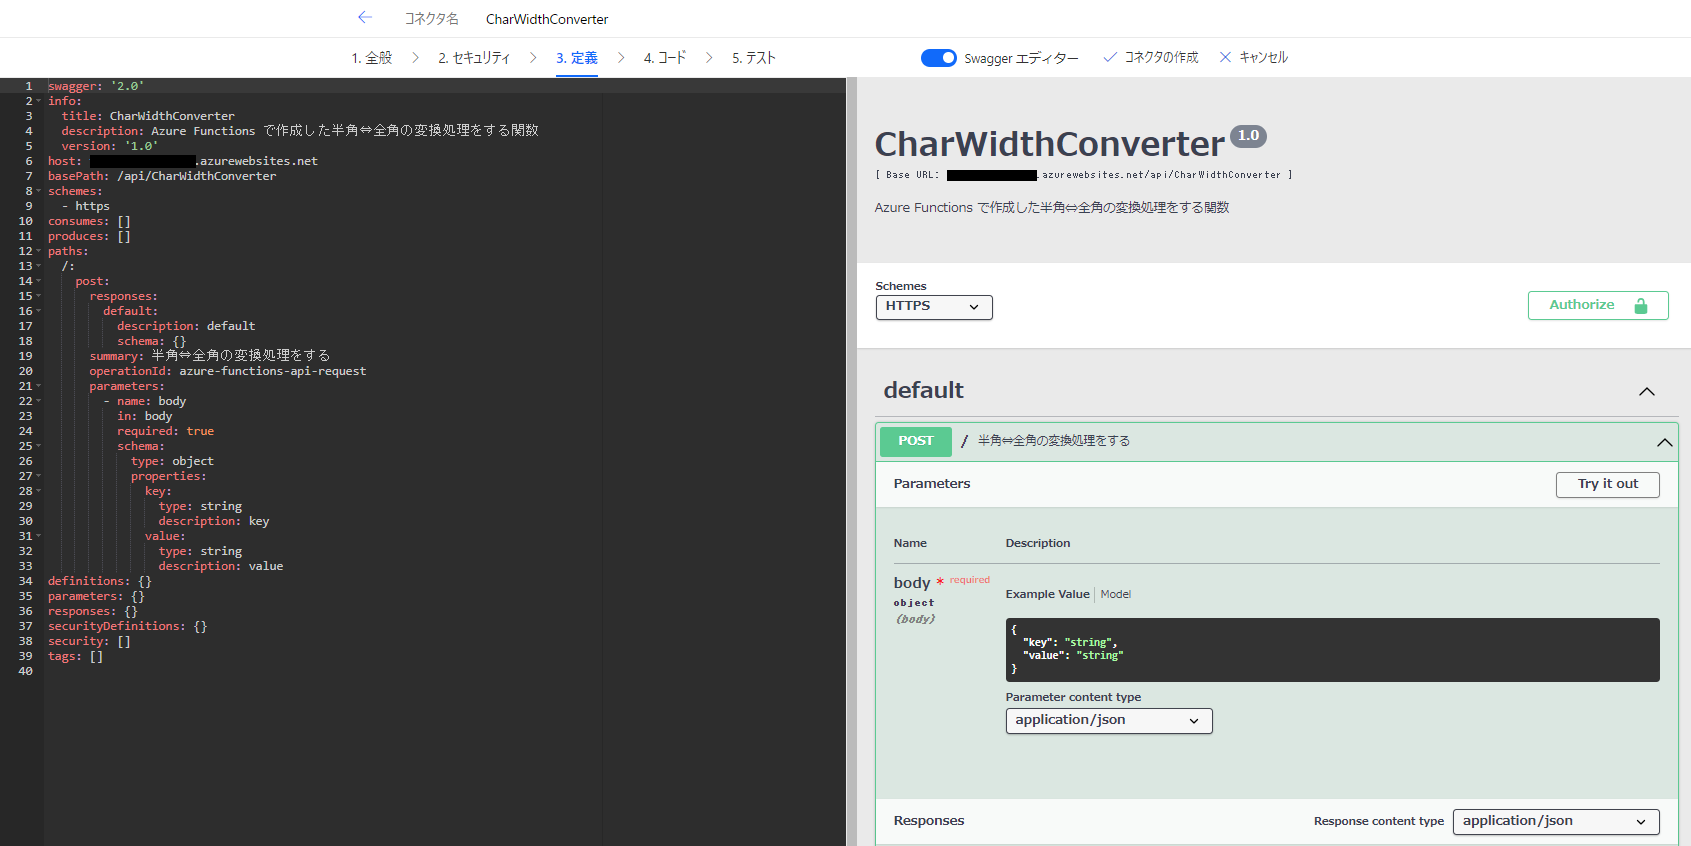
Task: Click the lock icon in Authorize
Action: point(1641,306)
